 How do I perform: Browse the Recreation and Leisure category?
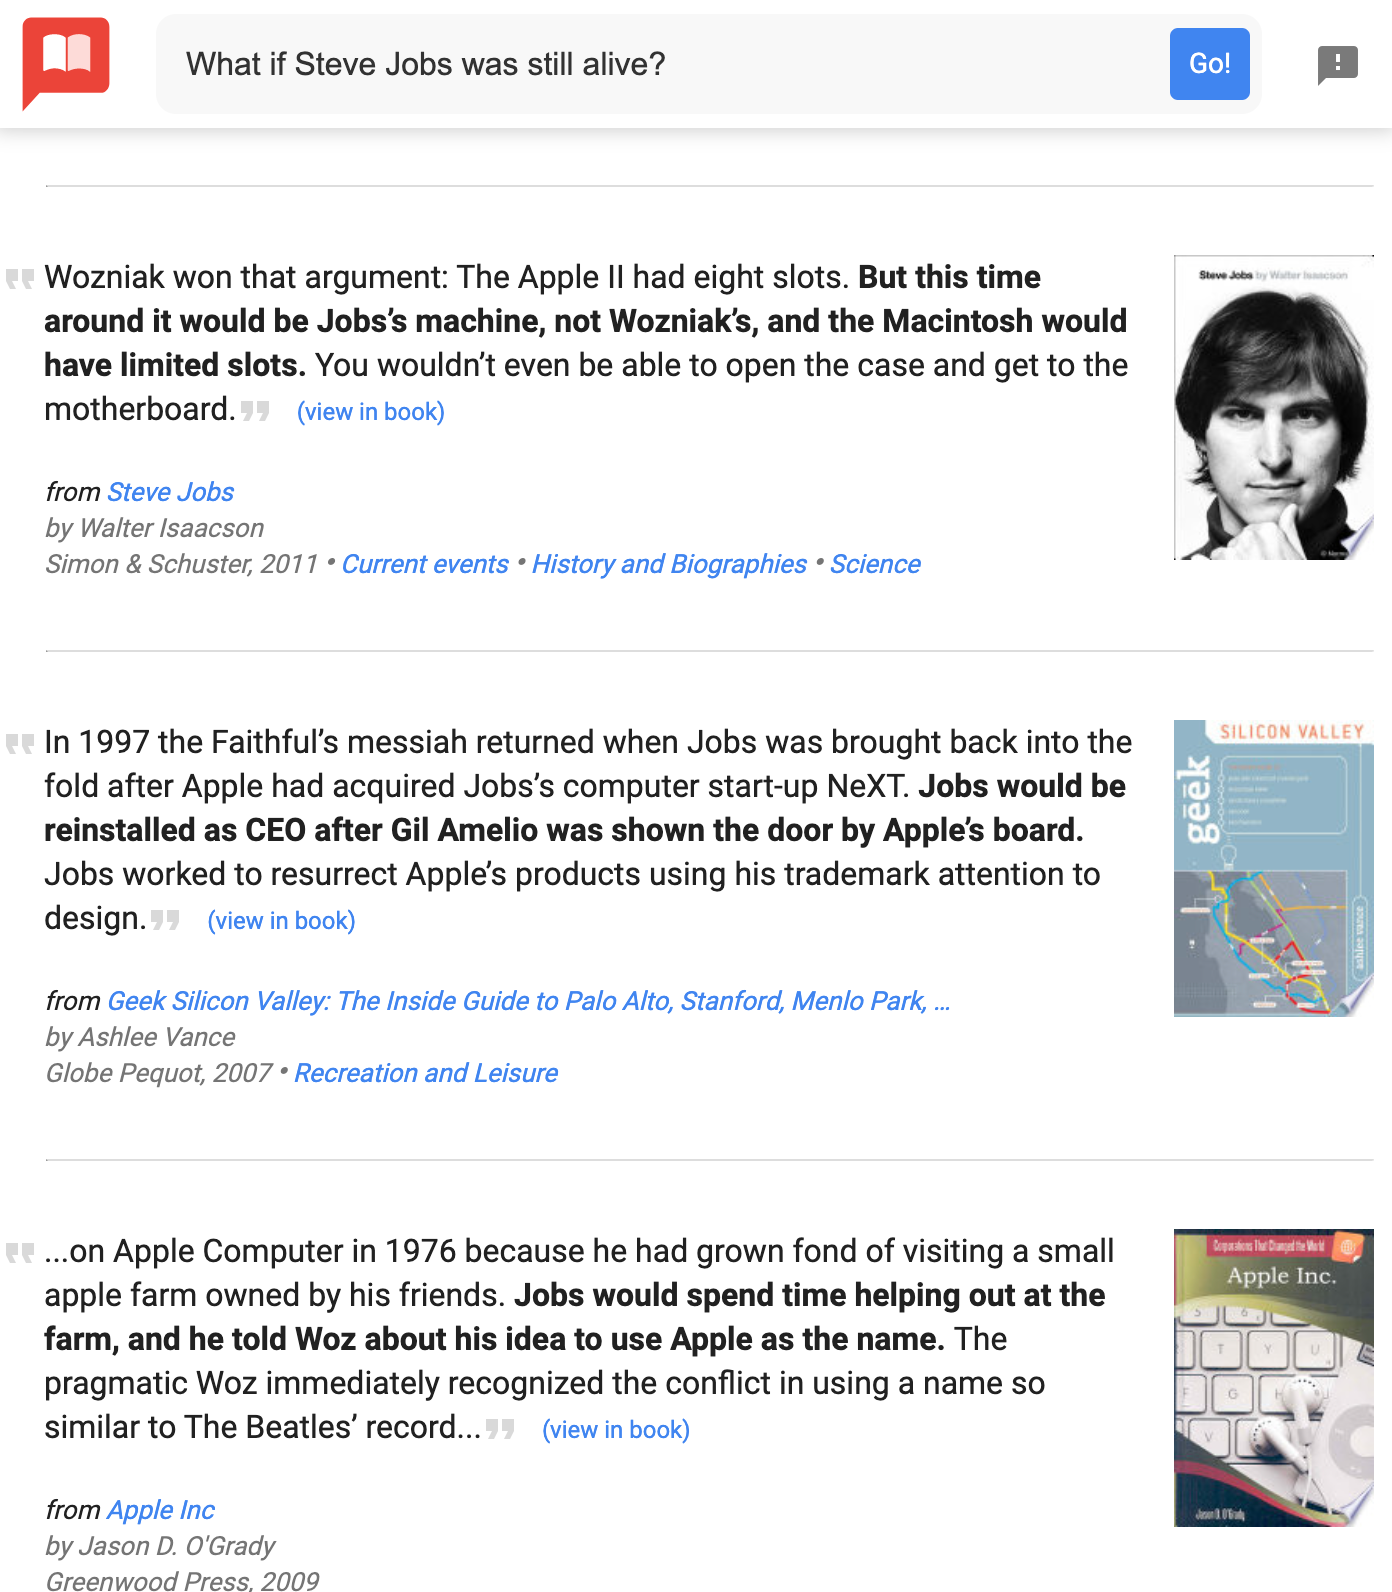click(426, 1073)
